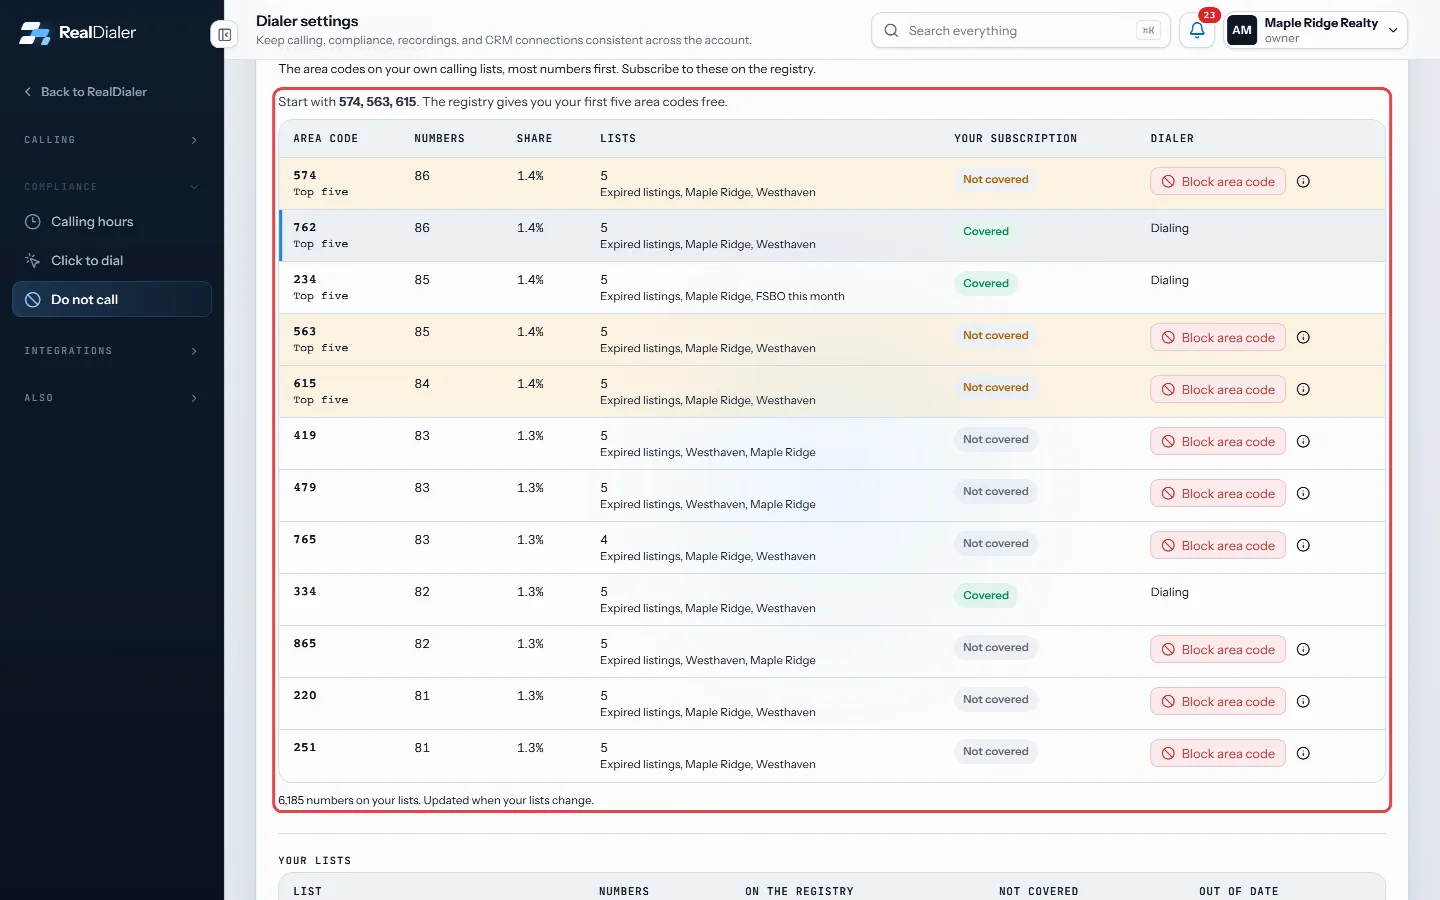Block area code 865
Screen dimensions: 1440x900
click(1218, 650)
